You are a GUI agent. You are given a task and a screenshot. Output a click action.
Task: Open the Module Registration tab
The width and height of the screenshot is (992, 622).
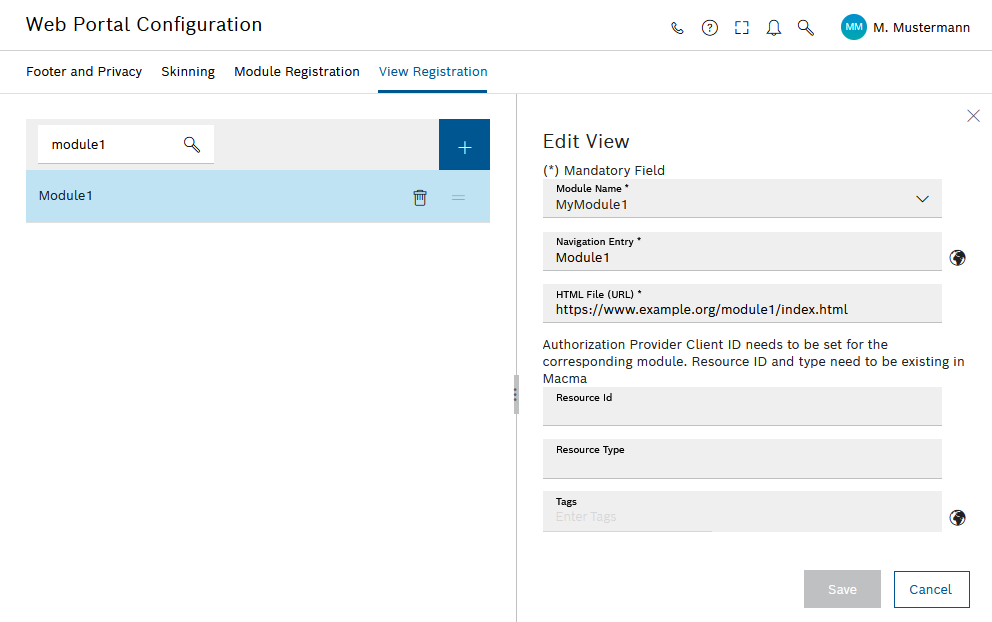click(297, 71)
